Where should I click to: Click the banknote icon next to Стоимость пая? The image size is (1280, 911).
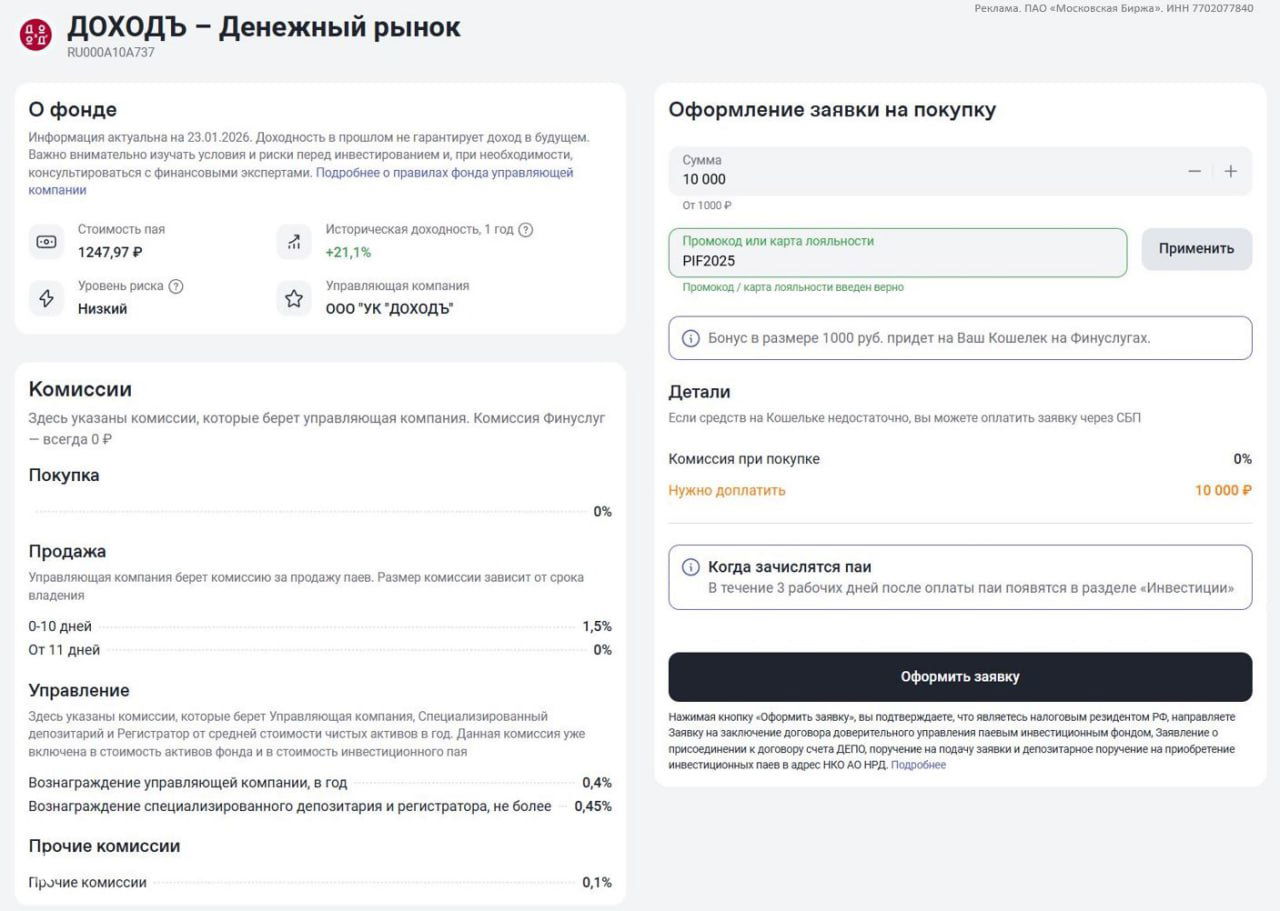(45, 240)
